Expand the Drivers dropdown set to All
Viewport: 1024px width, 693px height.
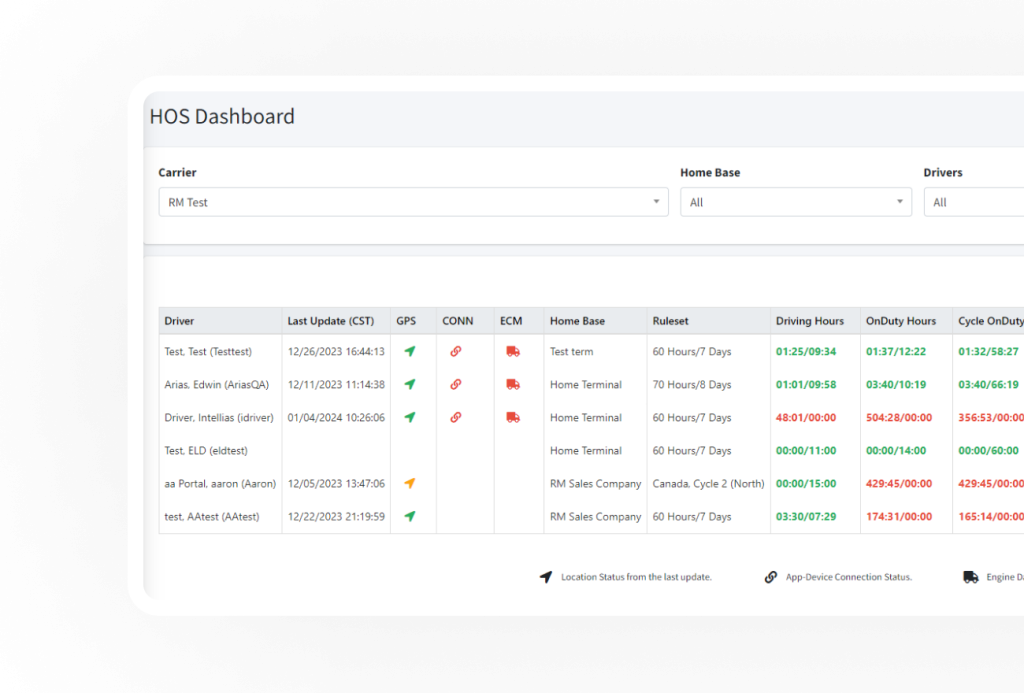pos(990,201)
